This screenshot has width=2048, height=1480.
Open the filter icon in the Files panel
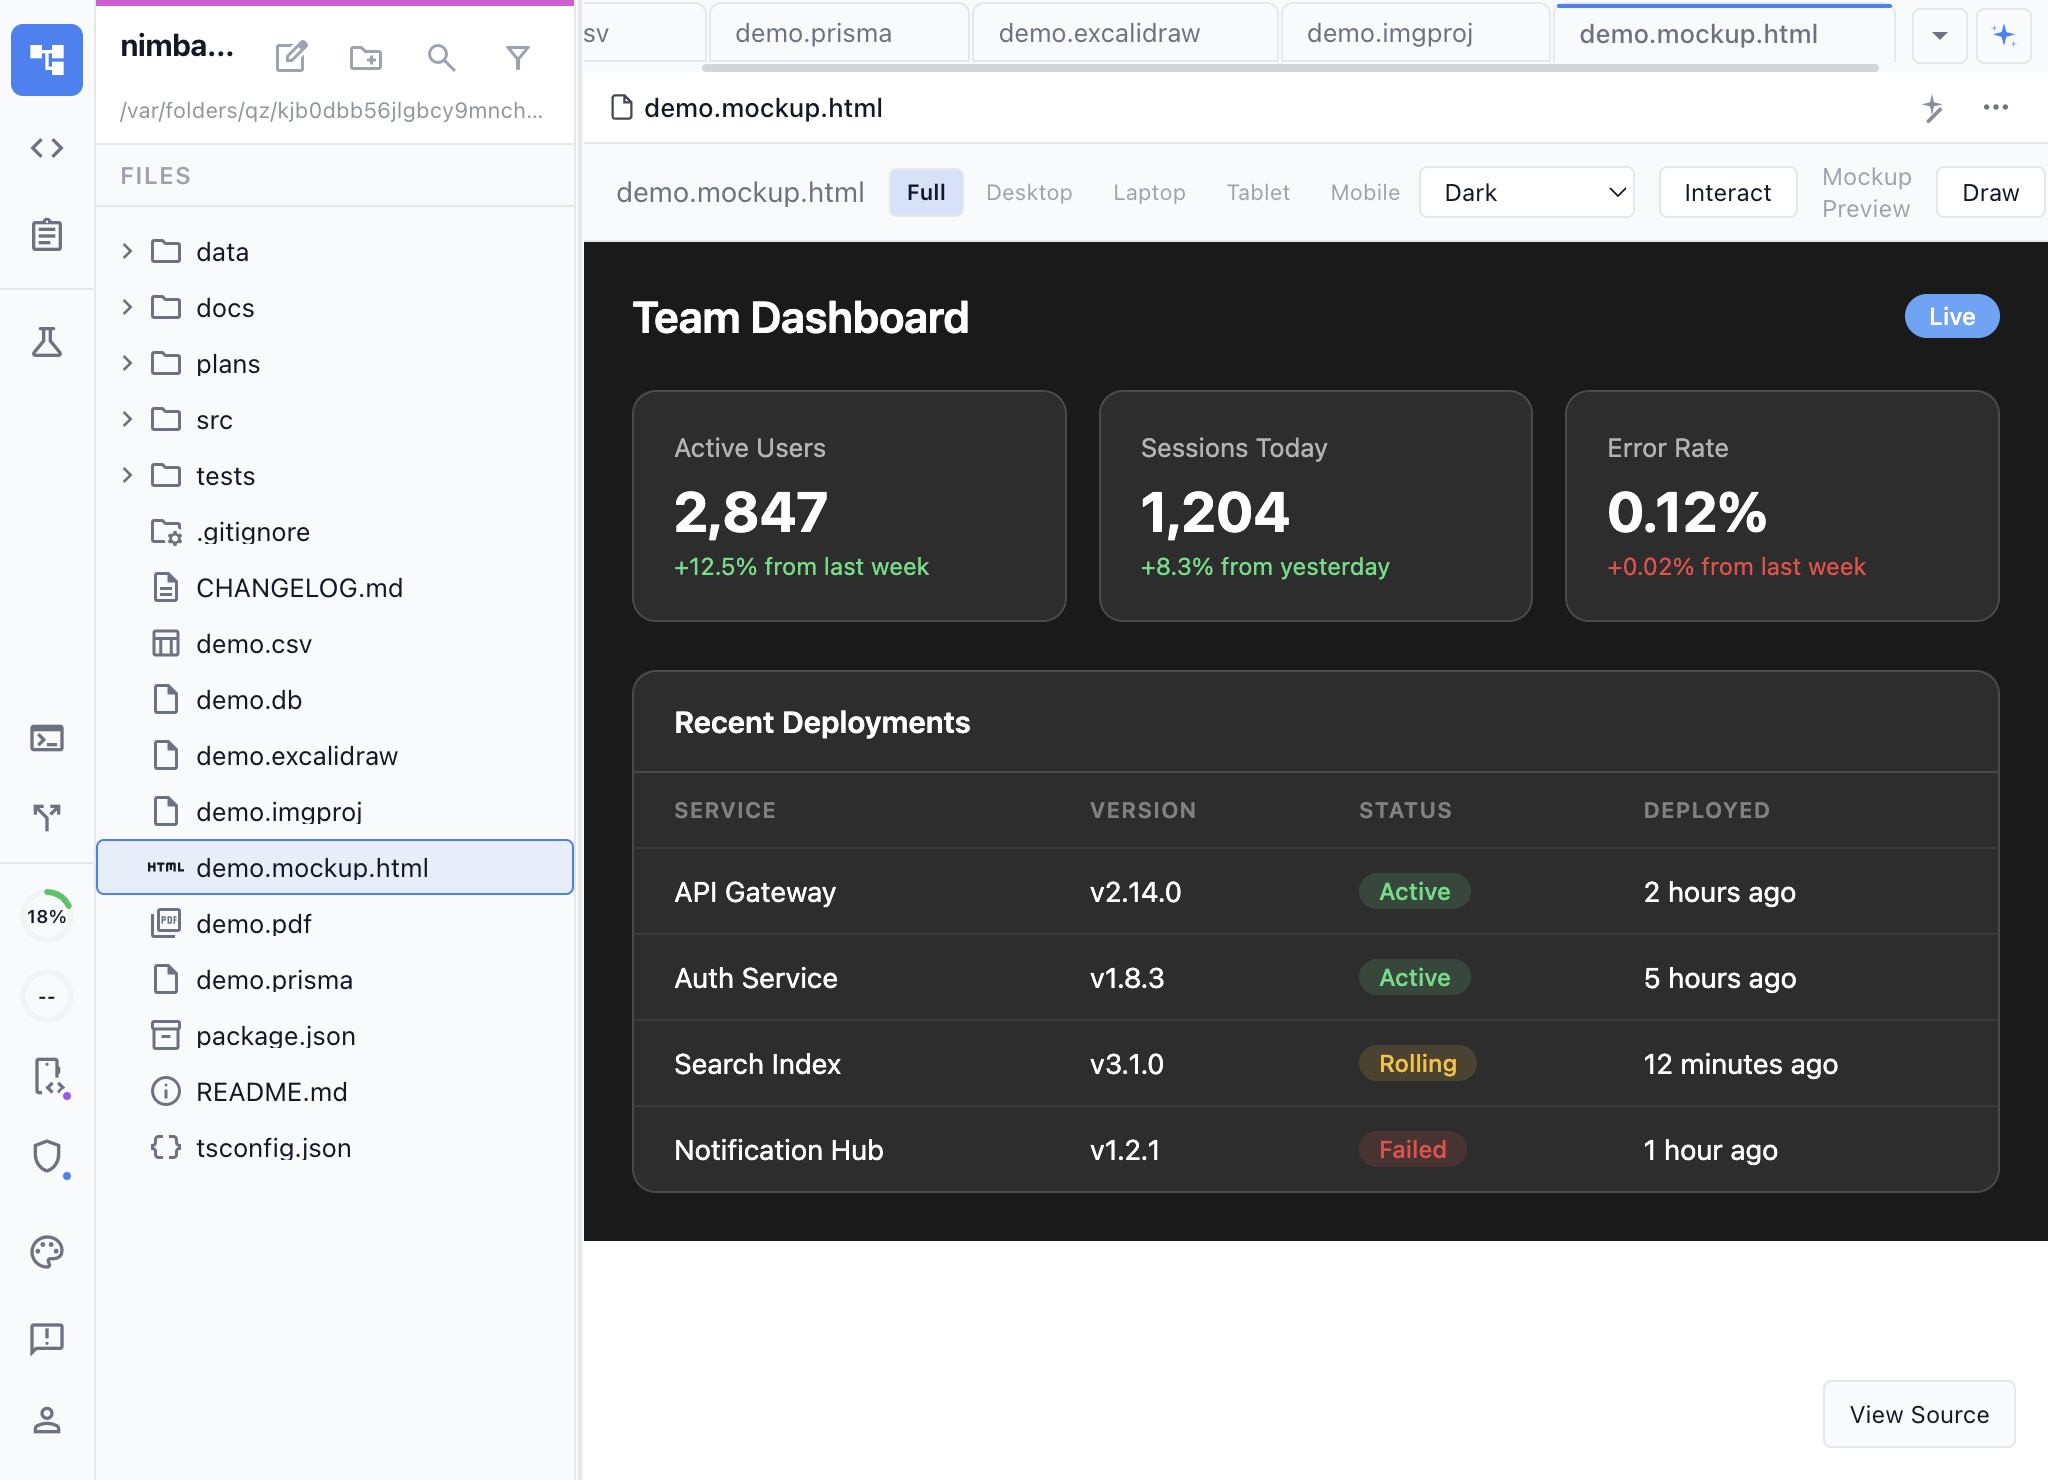pos(518,58)
